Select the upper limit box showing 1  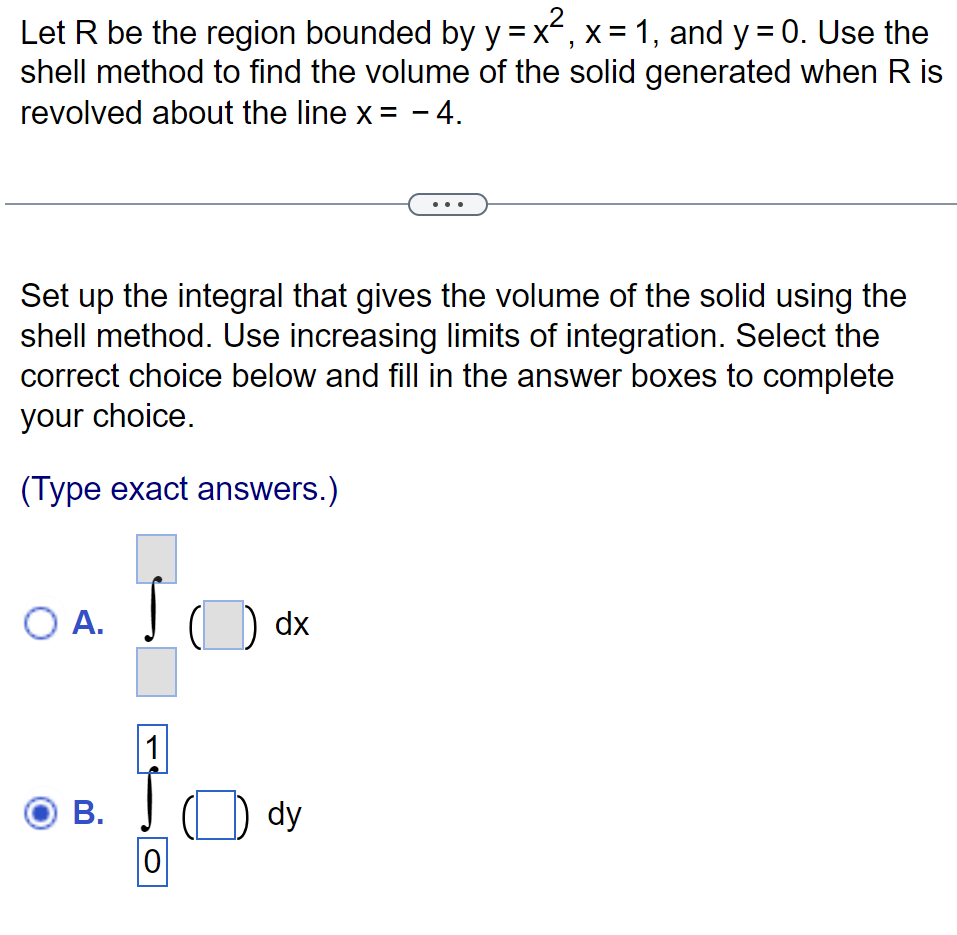coord(152,747)
